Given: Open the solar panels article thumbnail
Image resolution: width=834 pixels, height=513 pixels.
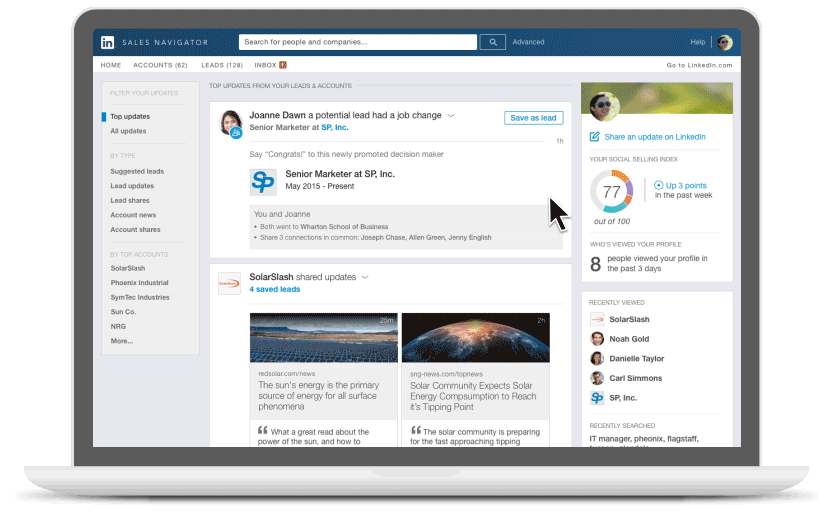Looking at the screenshot, I should tap(324, 338).
